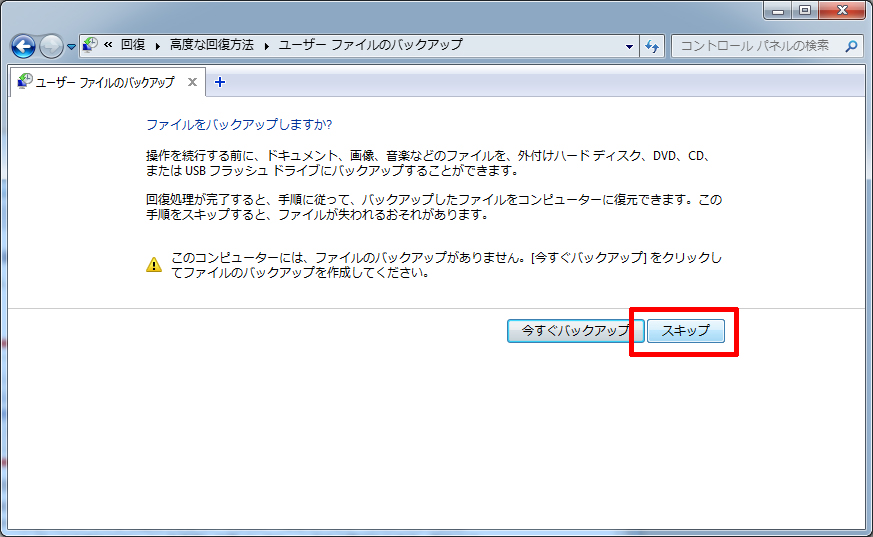Expand the arrow after 回復 breadcrumb

click(x=157, y=46)
